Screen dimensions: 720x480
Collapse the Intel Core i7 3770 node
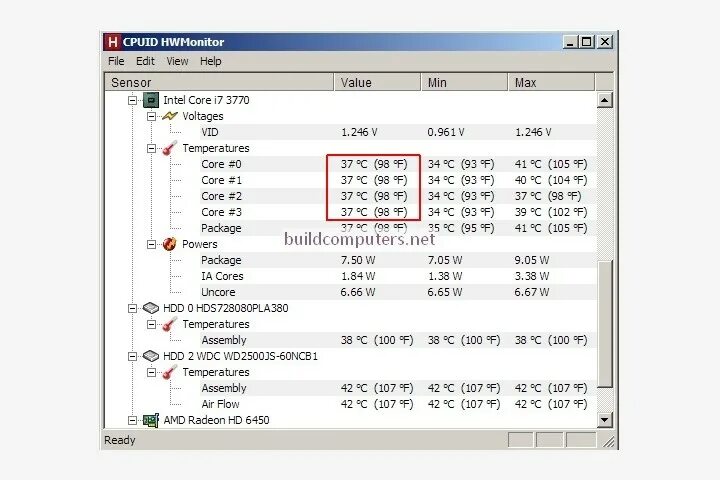[x=132, y=100]
